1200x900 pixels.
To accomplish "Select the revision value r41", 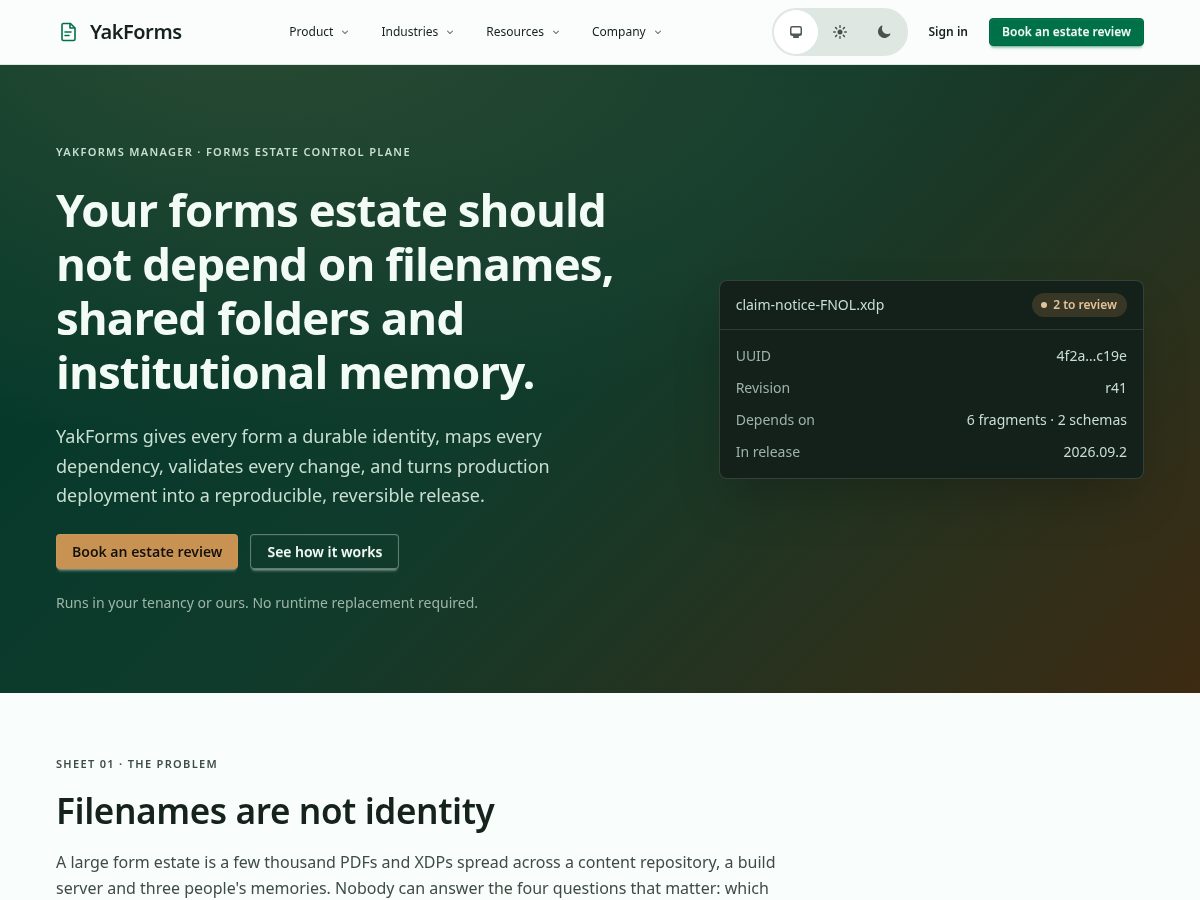I will point(1116,388).
